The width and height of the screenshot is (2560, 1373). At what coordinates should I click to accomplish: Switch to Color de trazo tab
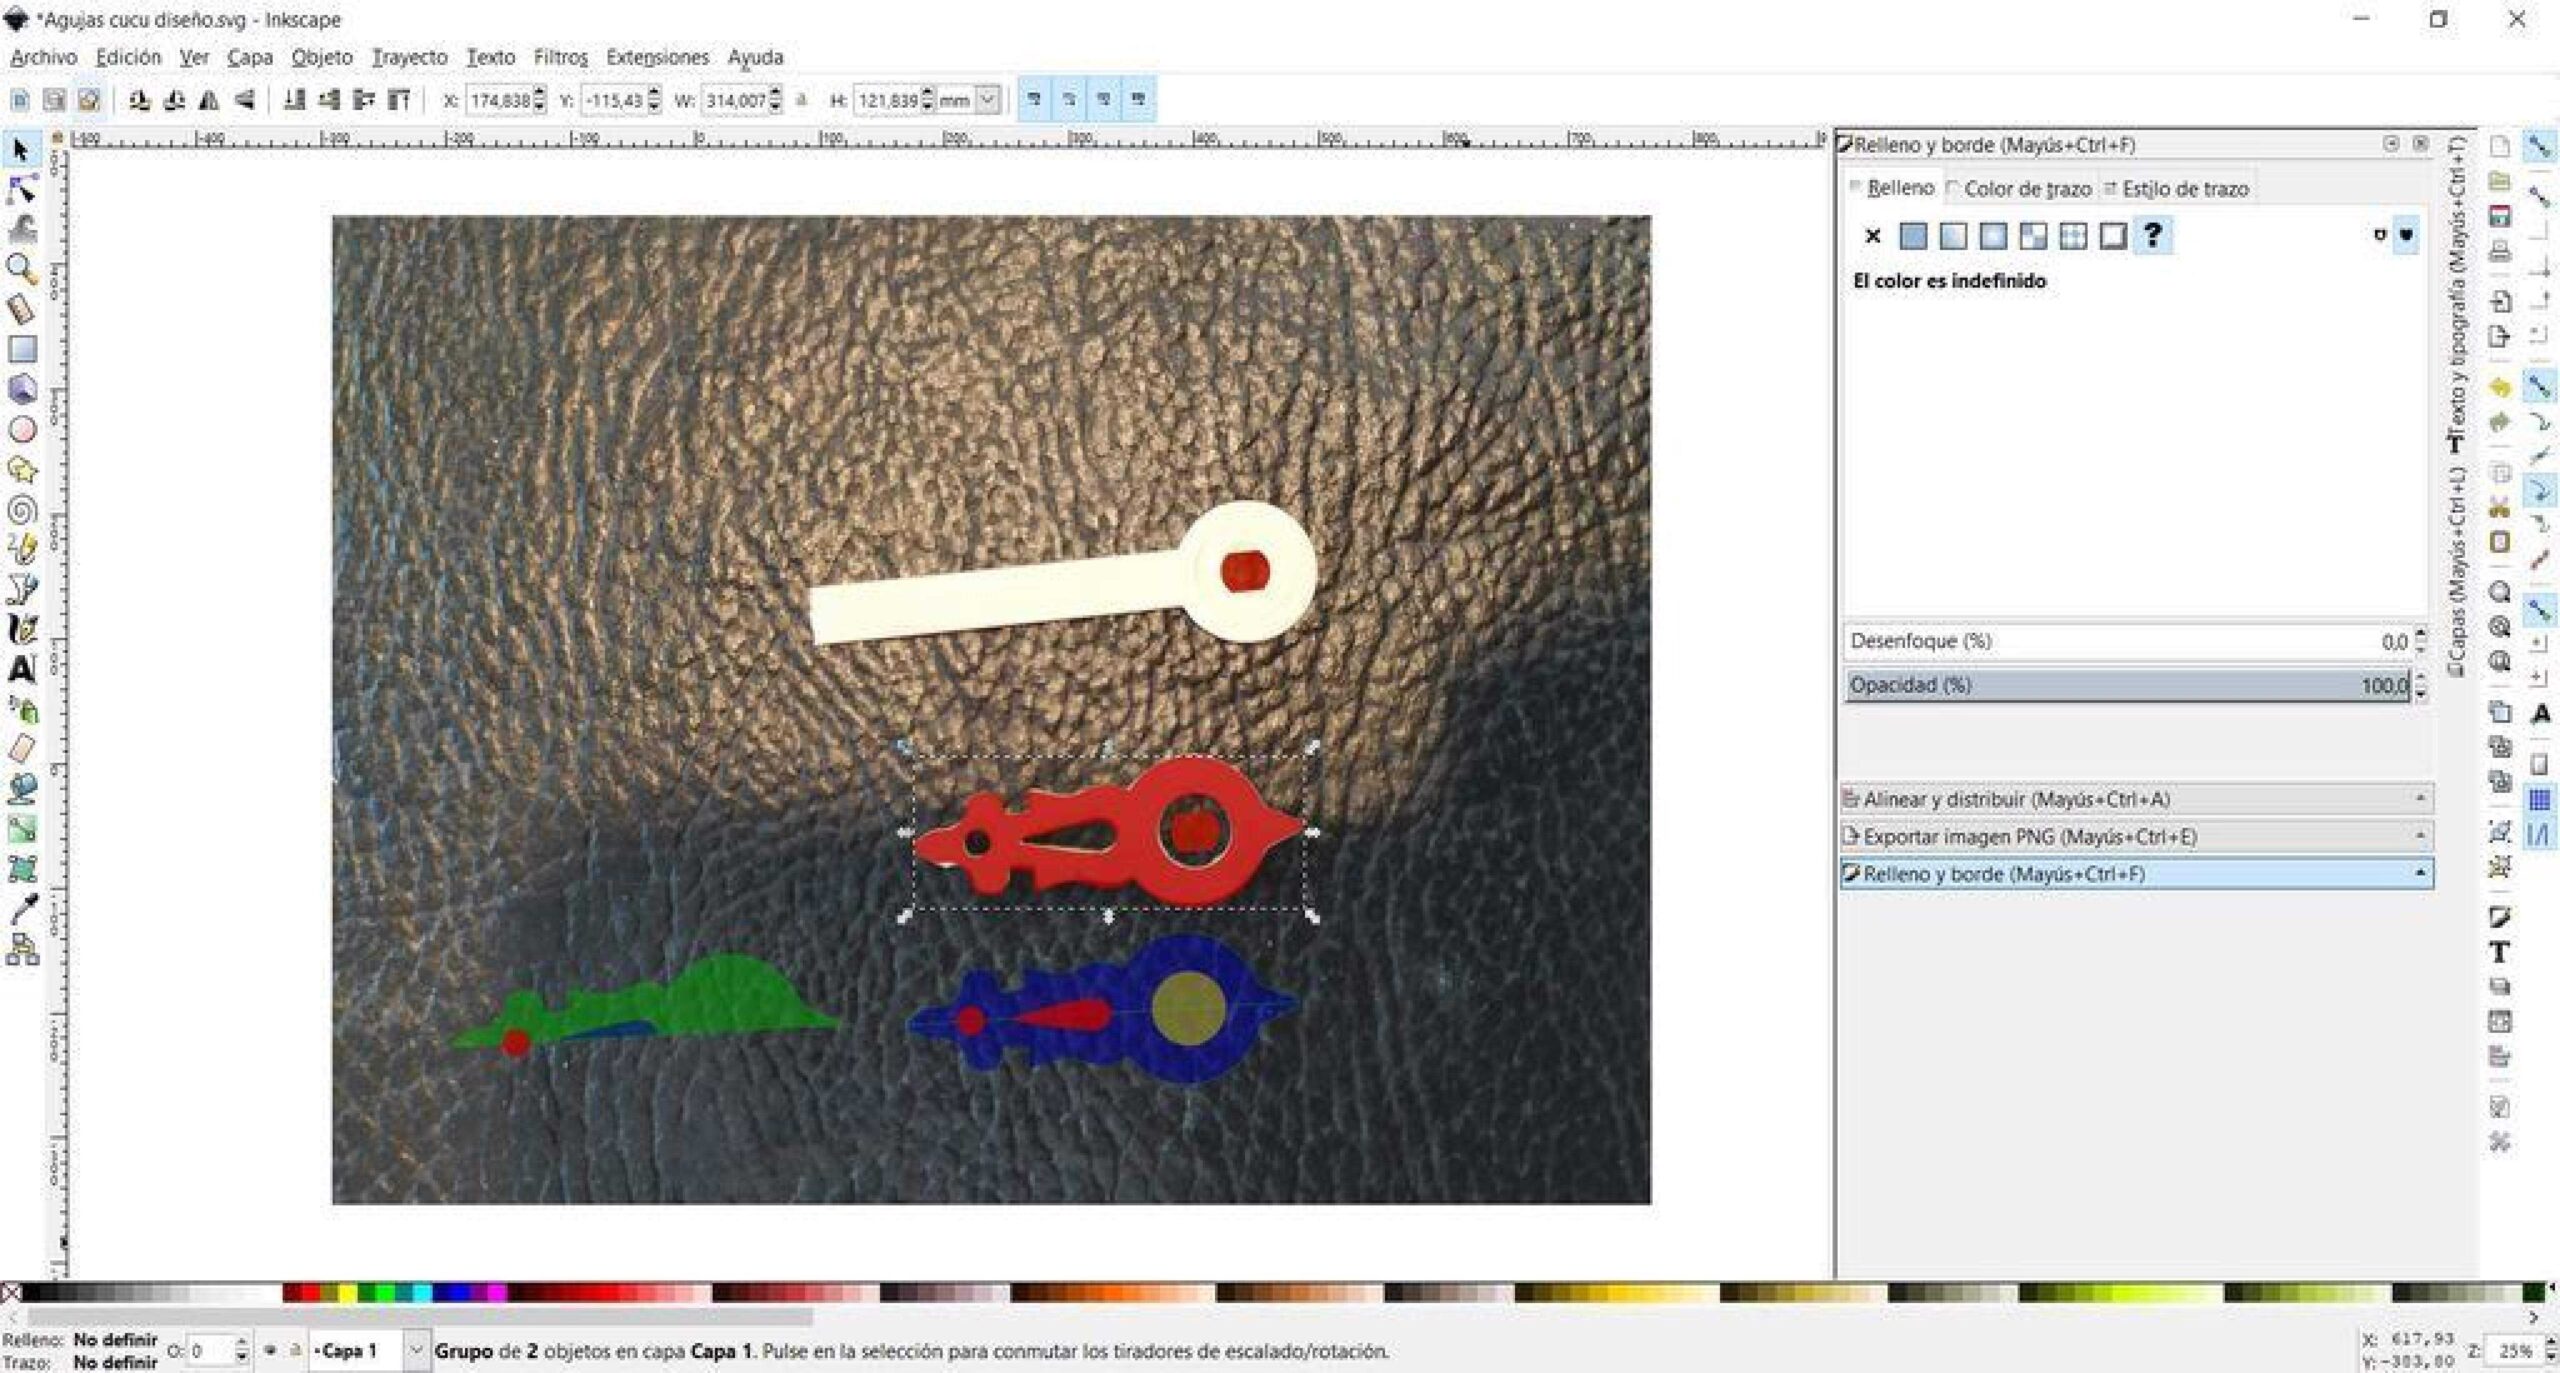pyautogui.click(x=2018, y=188)
